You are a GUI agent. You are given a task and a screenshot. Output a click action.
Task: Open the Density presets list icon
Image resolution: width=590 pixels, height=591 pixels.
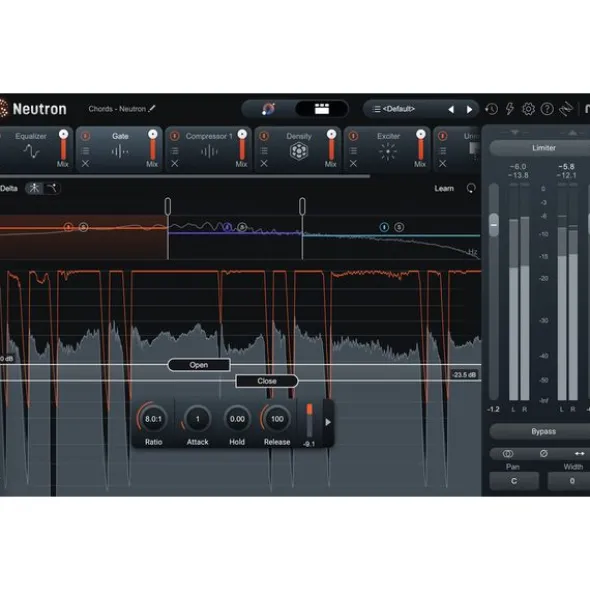pyautogui.click(x=264, y=151)
